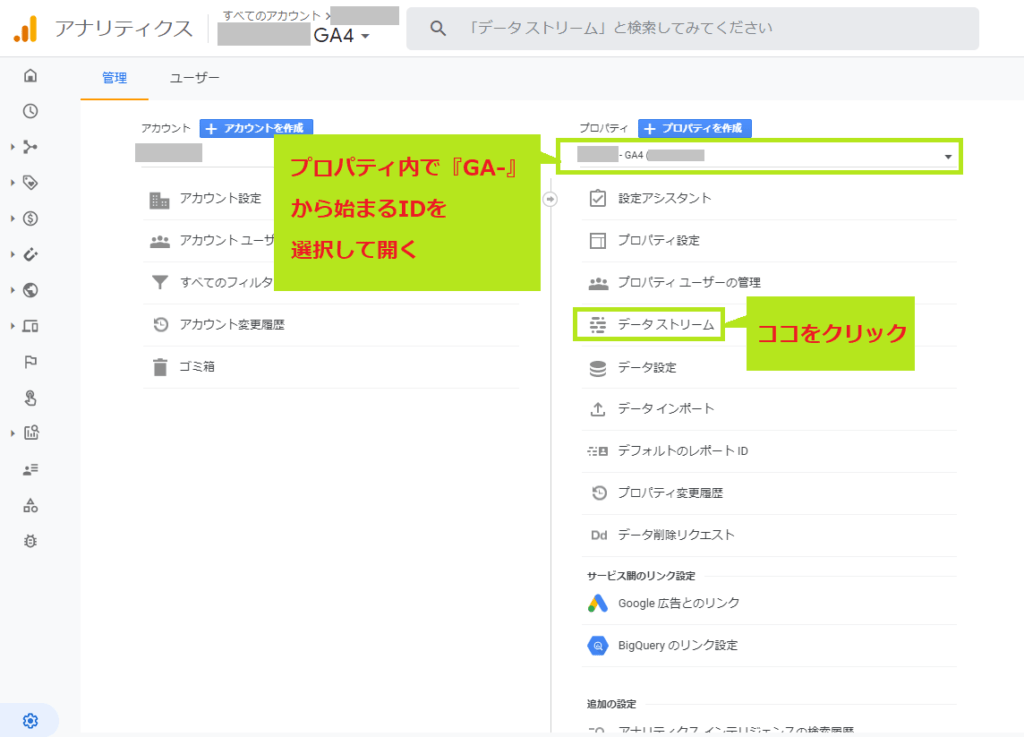Switch to the 管理 tab
Screen dimensions: 1024x737
click(x=114, y=78)
